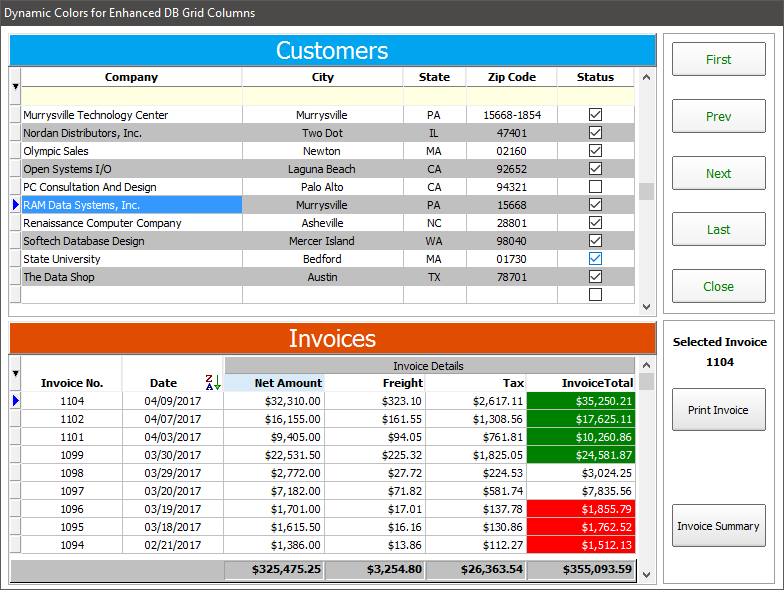Click the Company column header
This screenshot has height=590, width=784.
point(131,77)
